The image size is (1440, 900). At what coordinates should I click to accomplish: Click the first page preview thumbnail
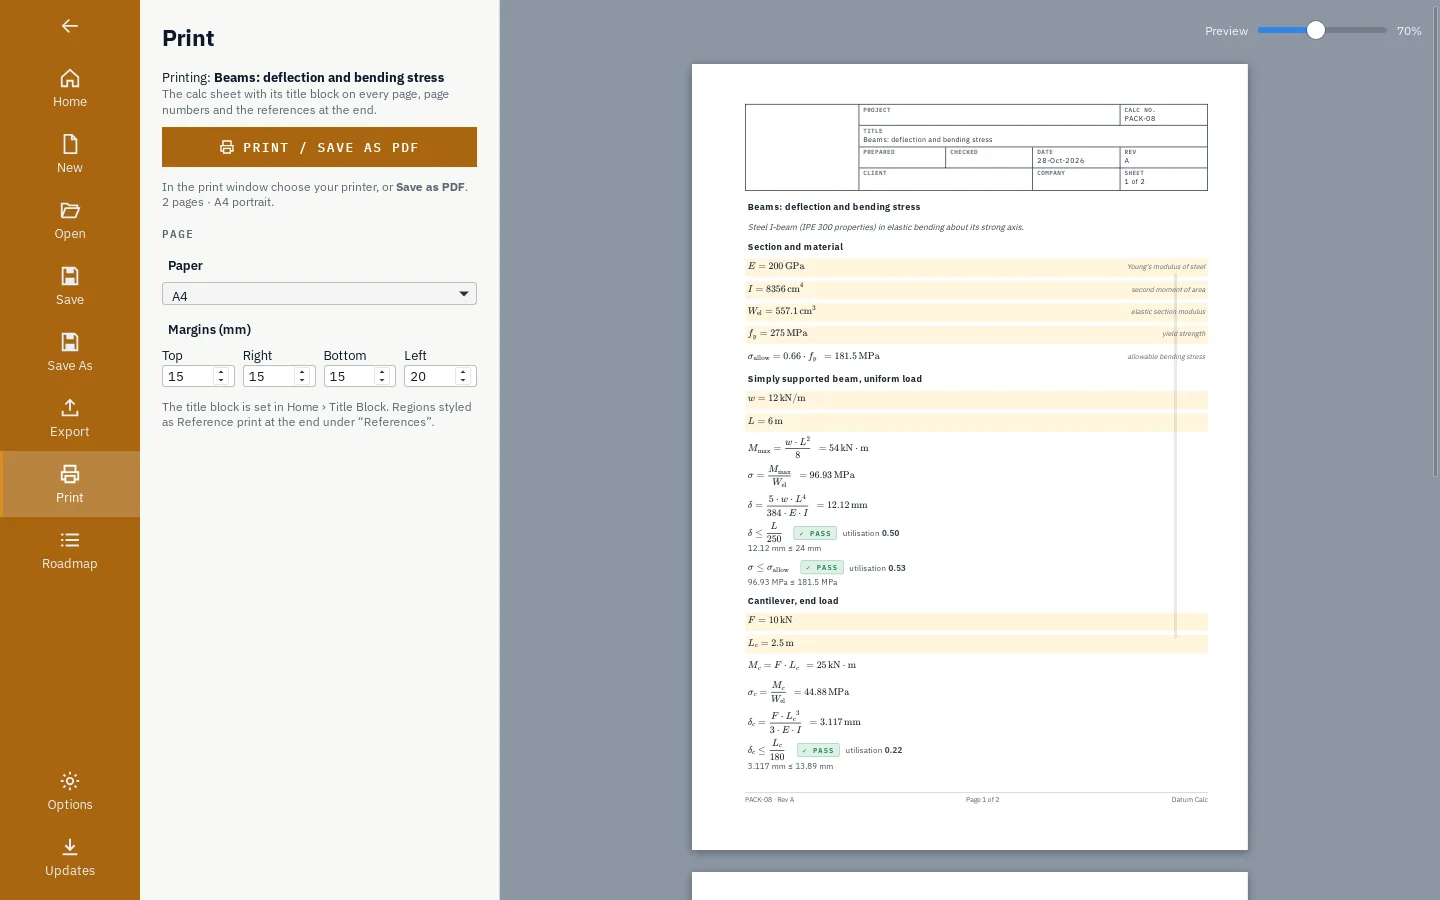pyautogui.click(x=970, y=457)
